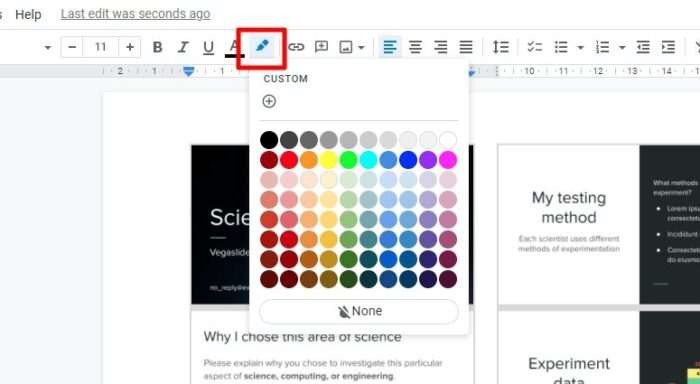Justify the text

[466, 47]
